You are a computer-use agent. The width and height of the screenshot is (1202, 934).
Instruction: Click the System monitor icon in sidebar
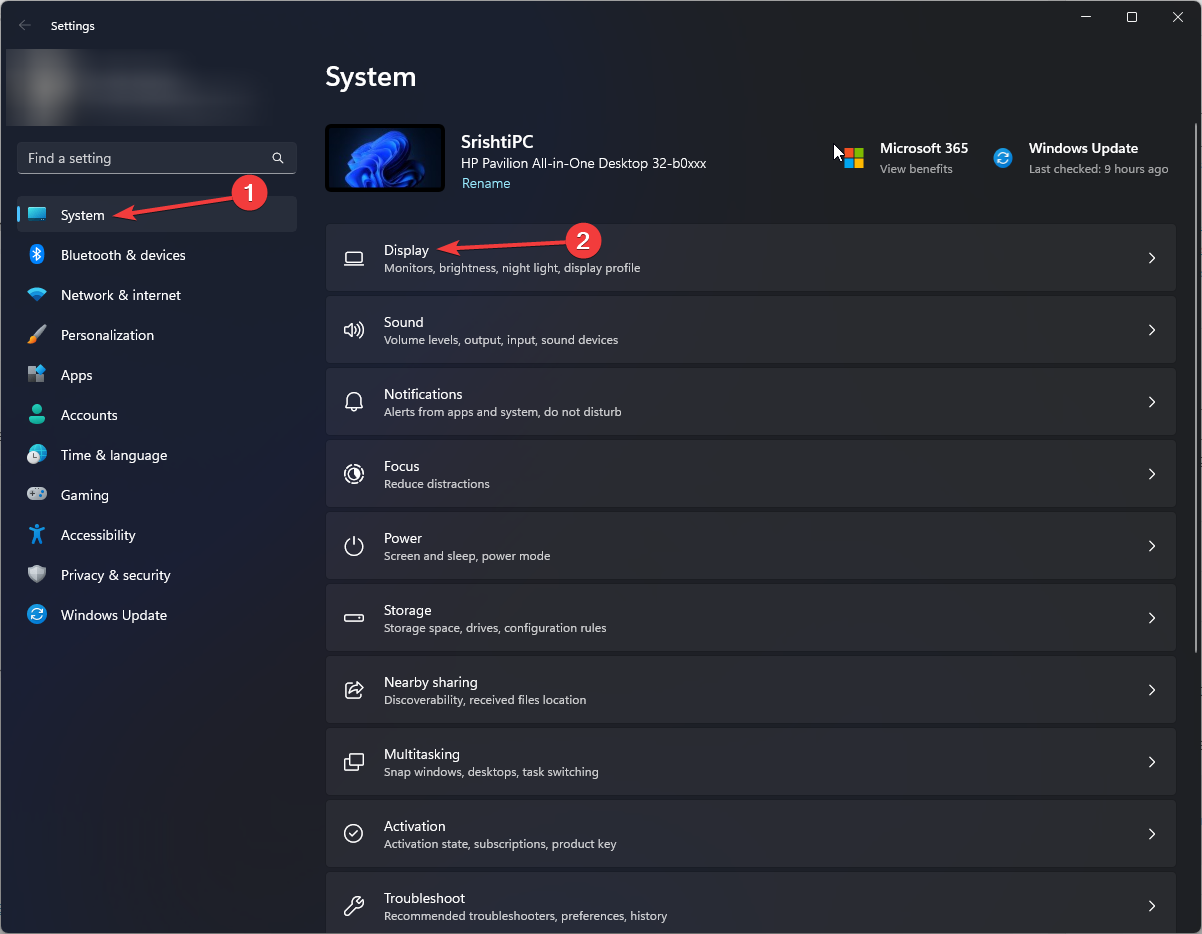click(x=37, y=215)
